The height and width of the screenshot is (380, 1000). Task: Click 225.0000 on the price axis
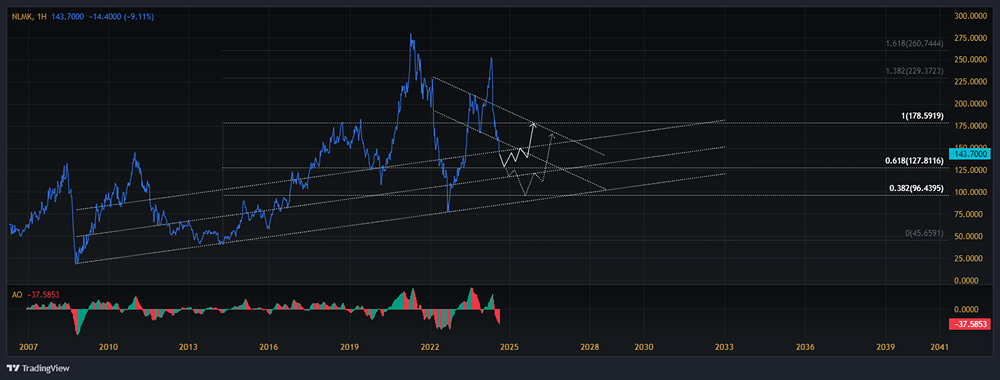coord(971,82)
